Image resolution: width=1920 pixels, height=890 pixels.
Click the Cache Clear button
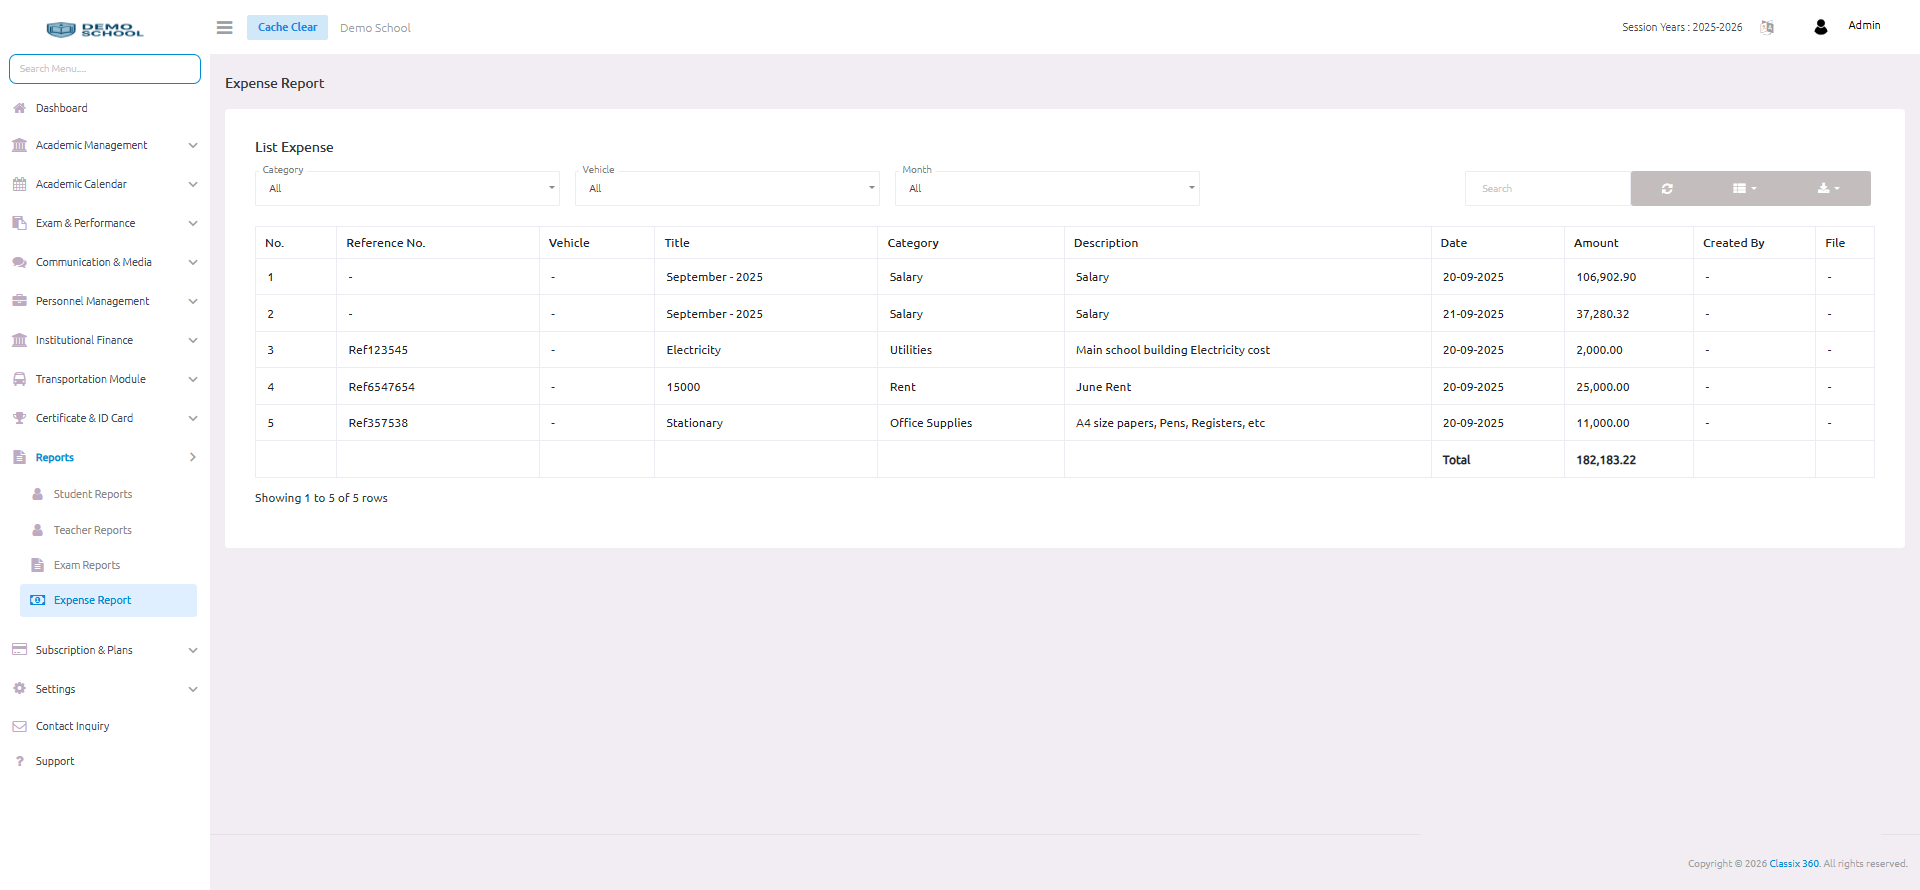(288, 27)
